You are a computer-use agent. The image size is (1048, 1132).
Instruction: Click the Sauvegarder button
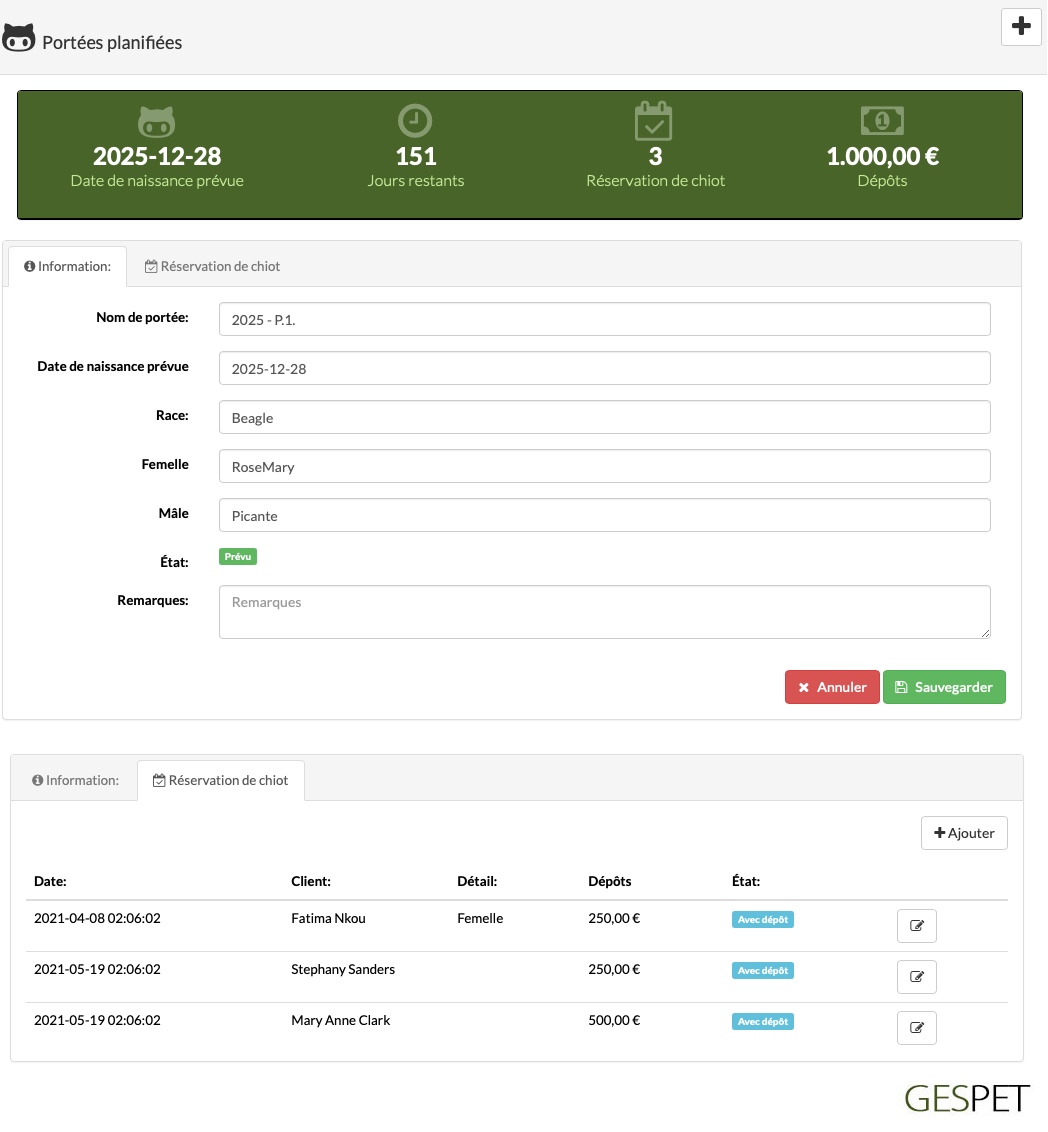coord(944,687)
